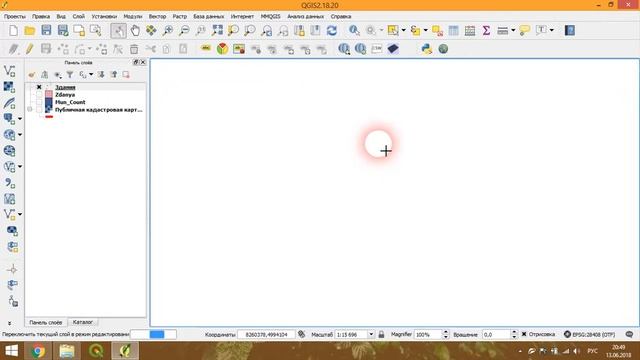Open project using yellow folder icon

click(29, 31)
